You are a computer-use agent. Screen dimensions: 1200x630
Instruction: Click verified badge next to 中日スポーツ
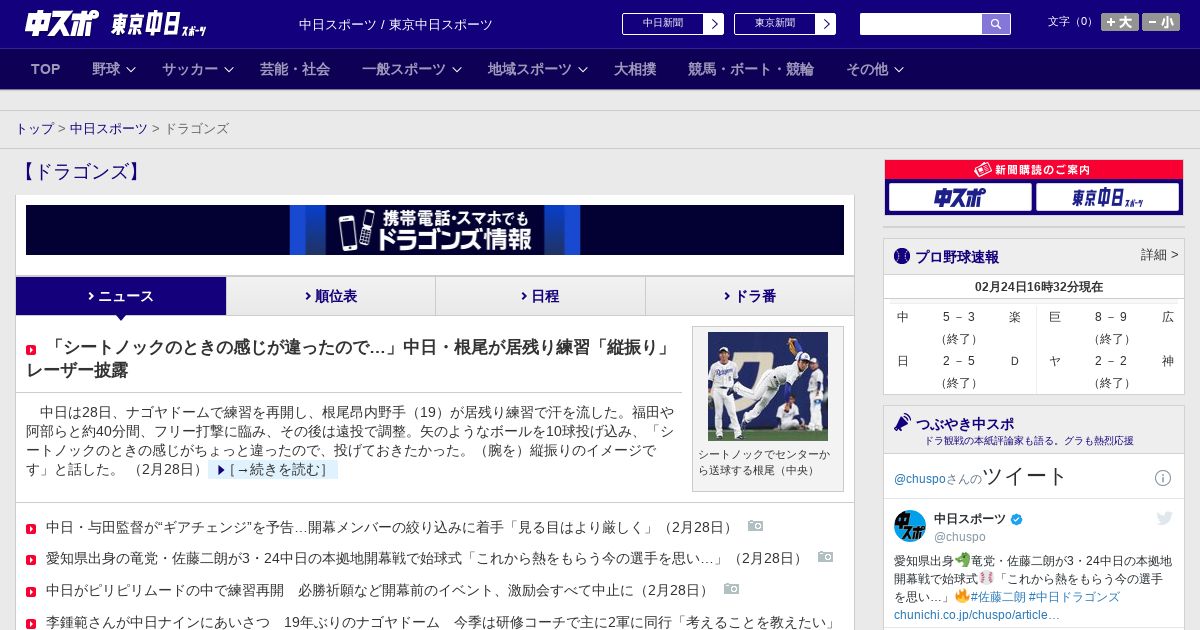point(1017,519)
